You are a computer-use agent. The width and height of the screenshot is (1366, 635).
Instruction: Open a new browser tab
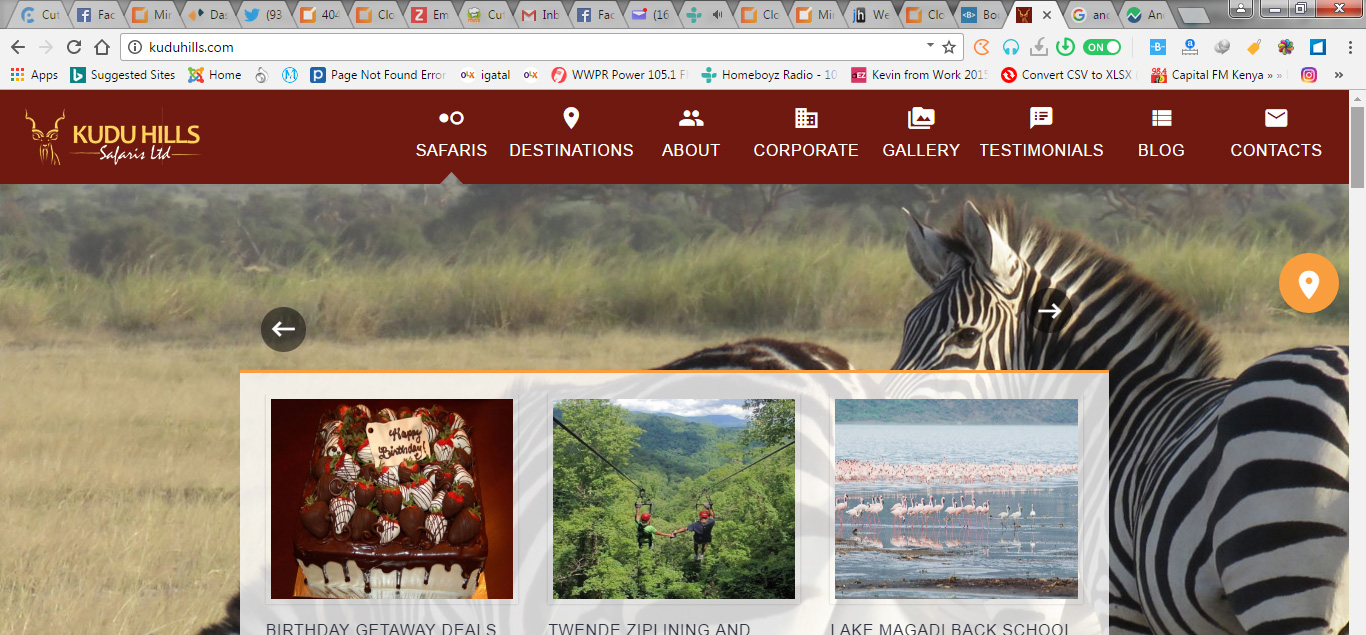point(1192,16)
